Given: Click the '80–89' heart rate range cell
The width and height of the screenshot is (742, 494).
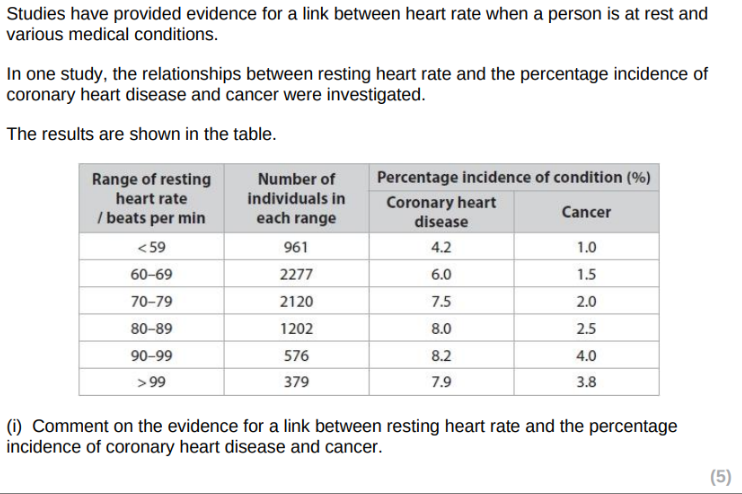Looking at the screenshot, I should (x=152, y=328).
